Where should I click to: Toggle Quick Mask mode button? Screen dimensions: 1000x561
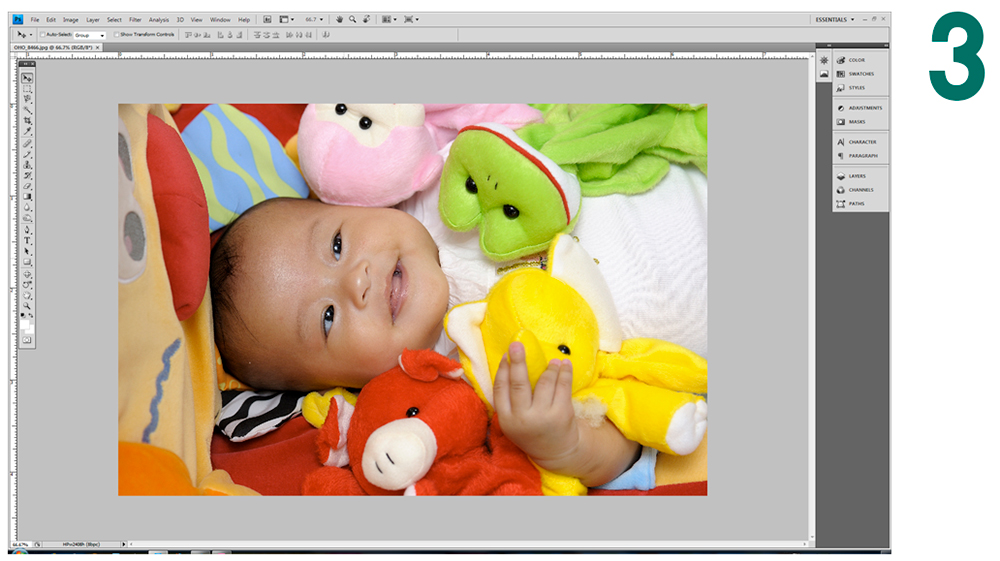(27, 340)
